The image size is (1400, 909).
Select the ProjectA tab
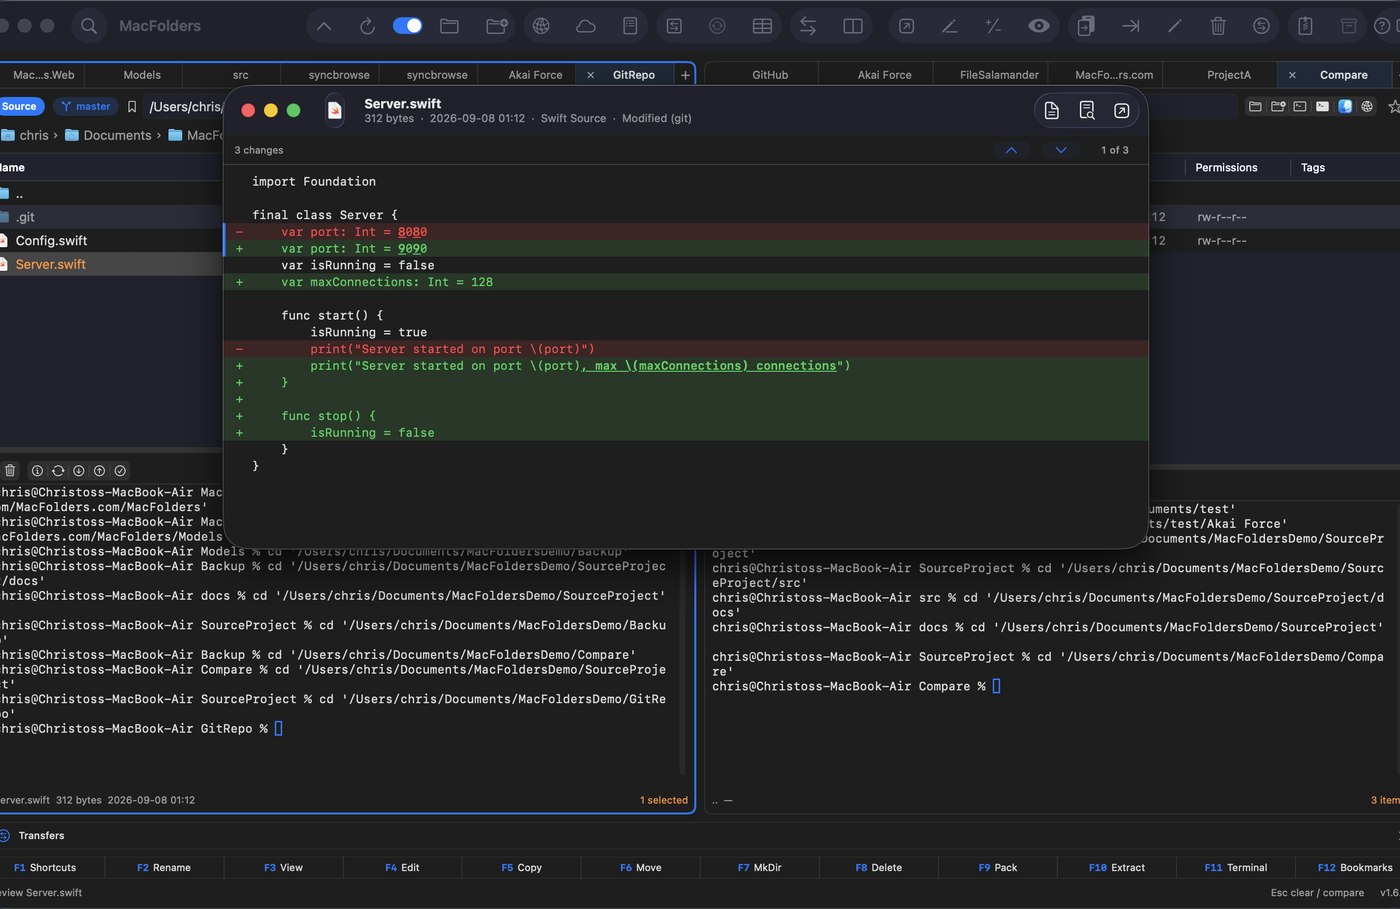(x=1229, y=75)
